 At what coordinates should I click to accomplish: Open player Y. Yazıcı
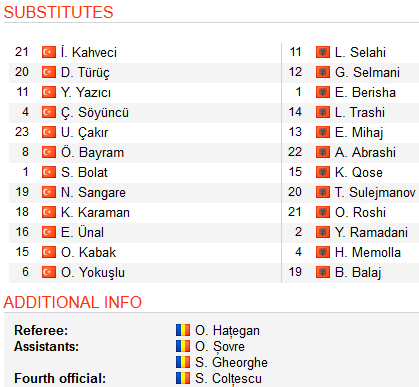(86, 92)
